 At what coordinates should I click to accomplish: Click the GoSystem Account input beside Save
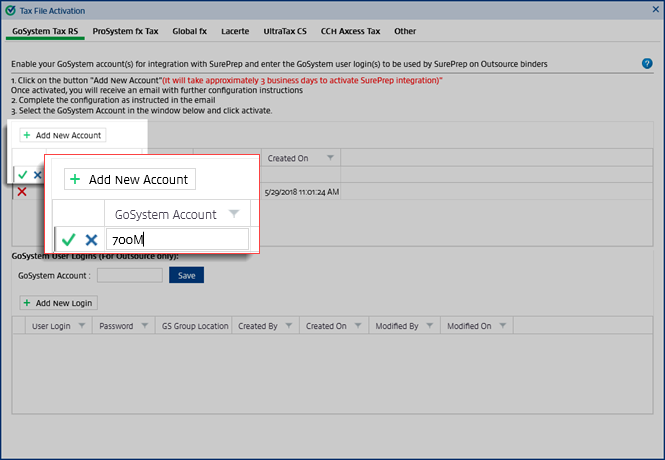[130, 275]
